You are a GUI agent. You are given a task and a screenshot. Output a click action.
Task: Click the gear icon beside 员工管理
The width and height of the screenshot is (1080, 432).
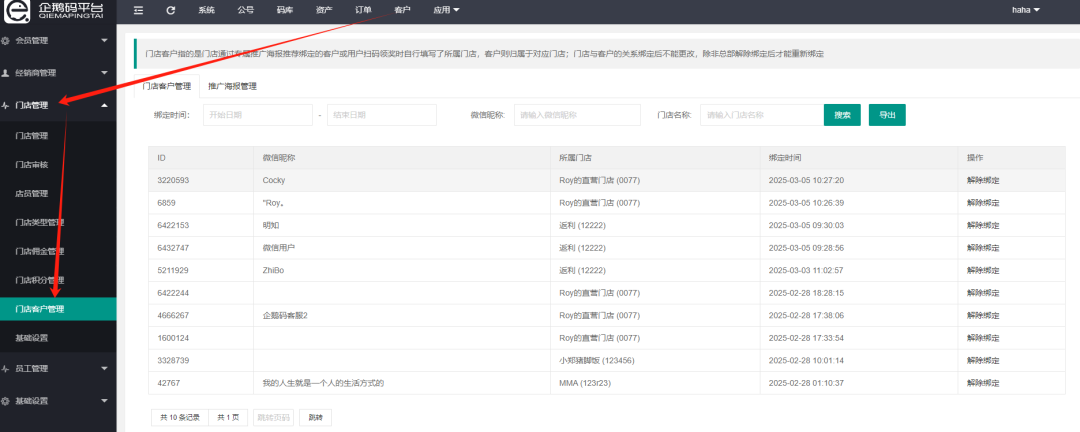pos(6,369)
